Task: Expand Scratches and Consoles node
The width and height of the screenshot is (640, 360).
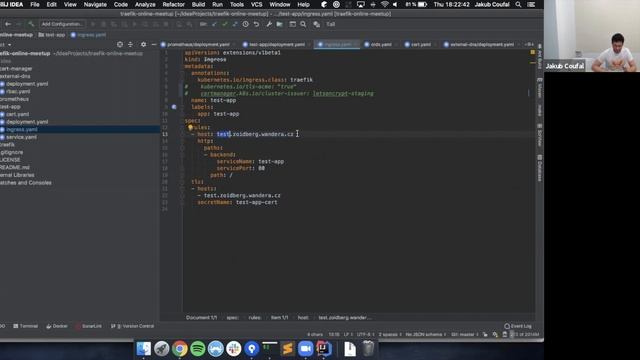Action: (26, 183)
